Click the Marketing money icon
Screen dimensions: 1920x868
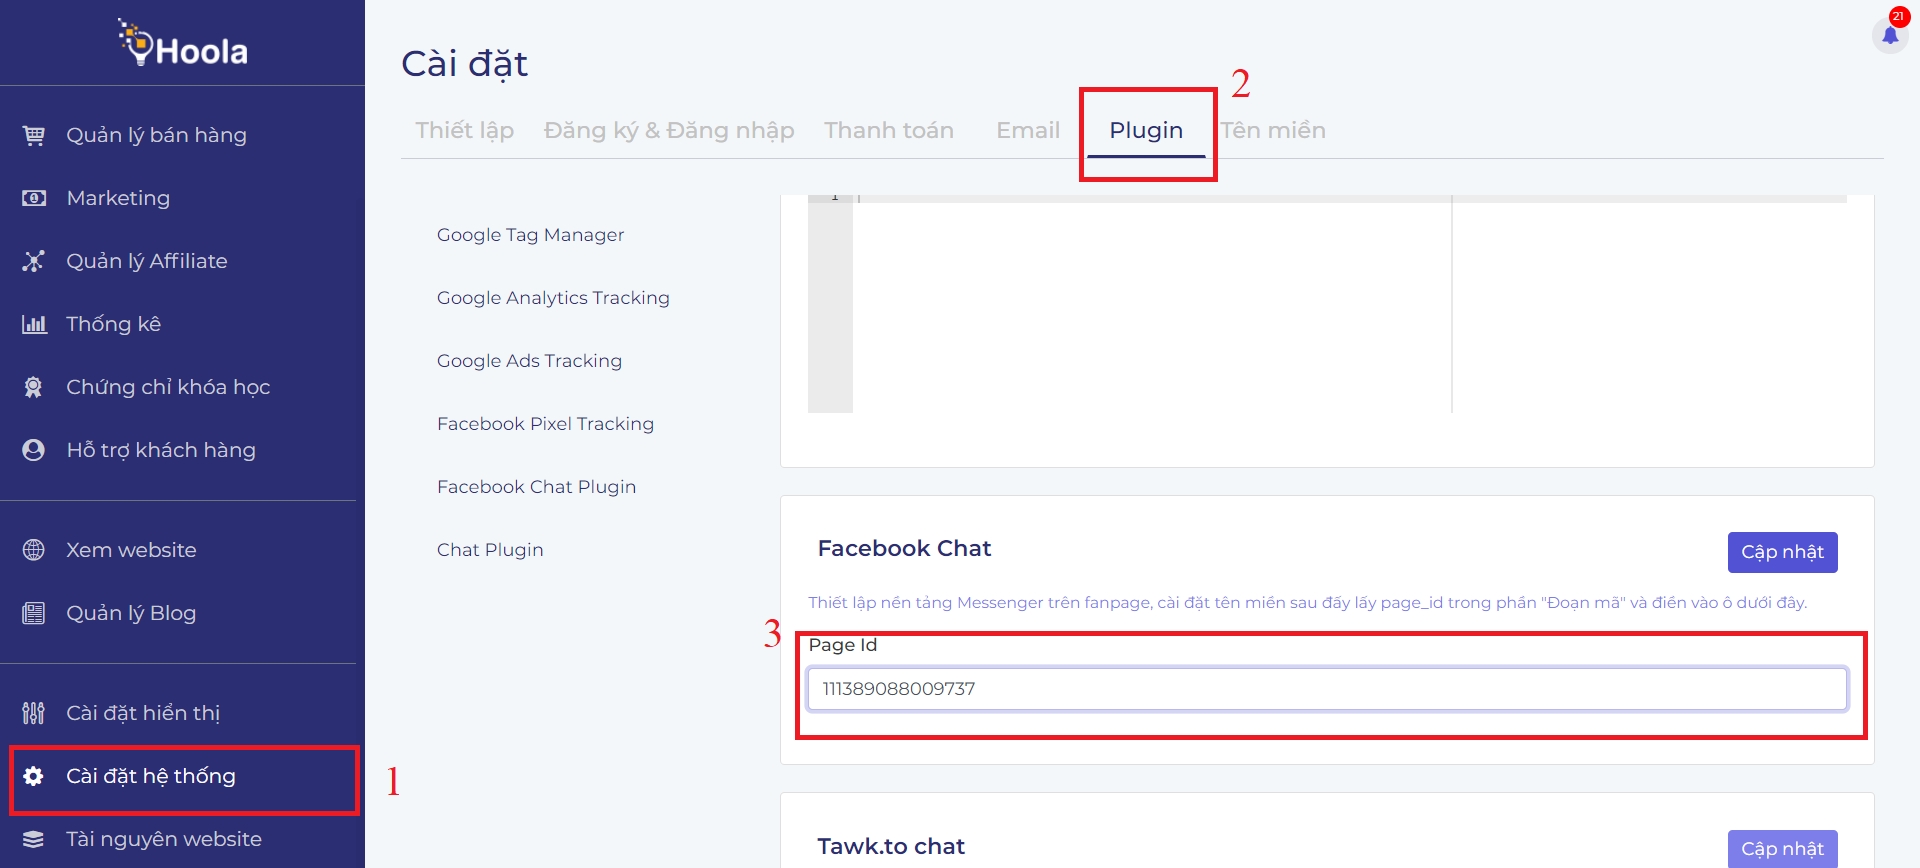click(x=34, y=198)
